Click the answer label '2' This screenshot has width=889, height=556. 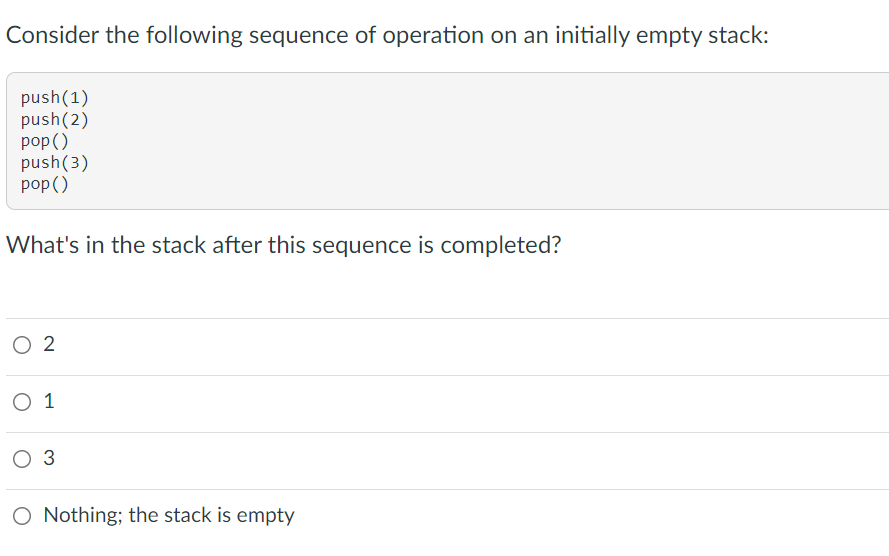point(49,344)
